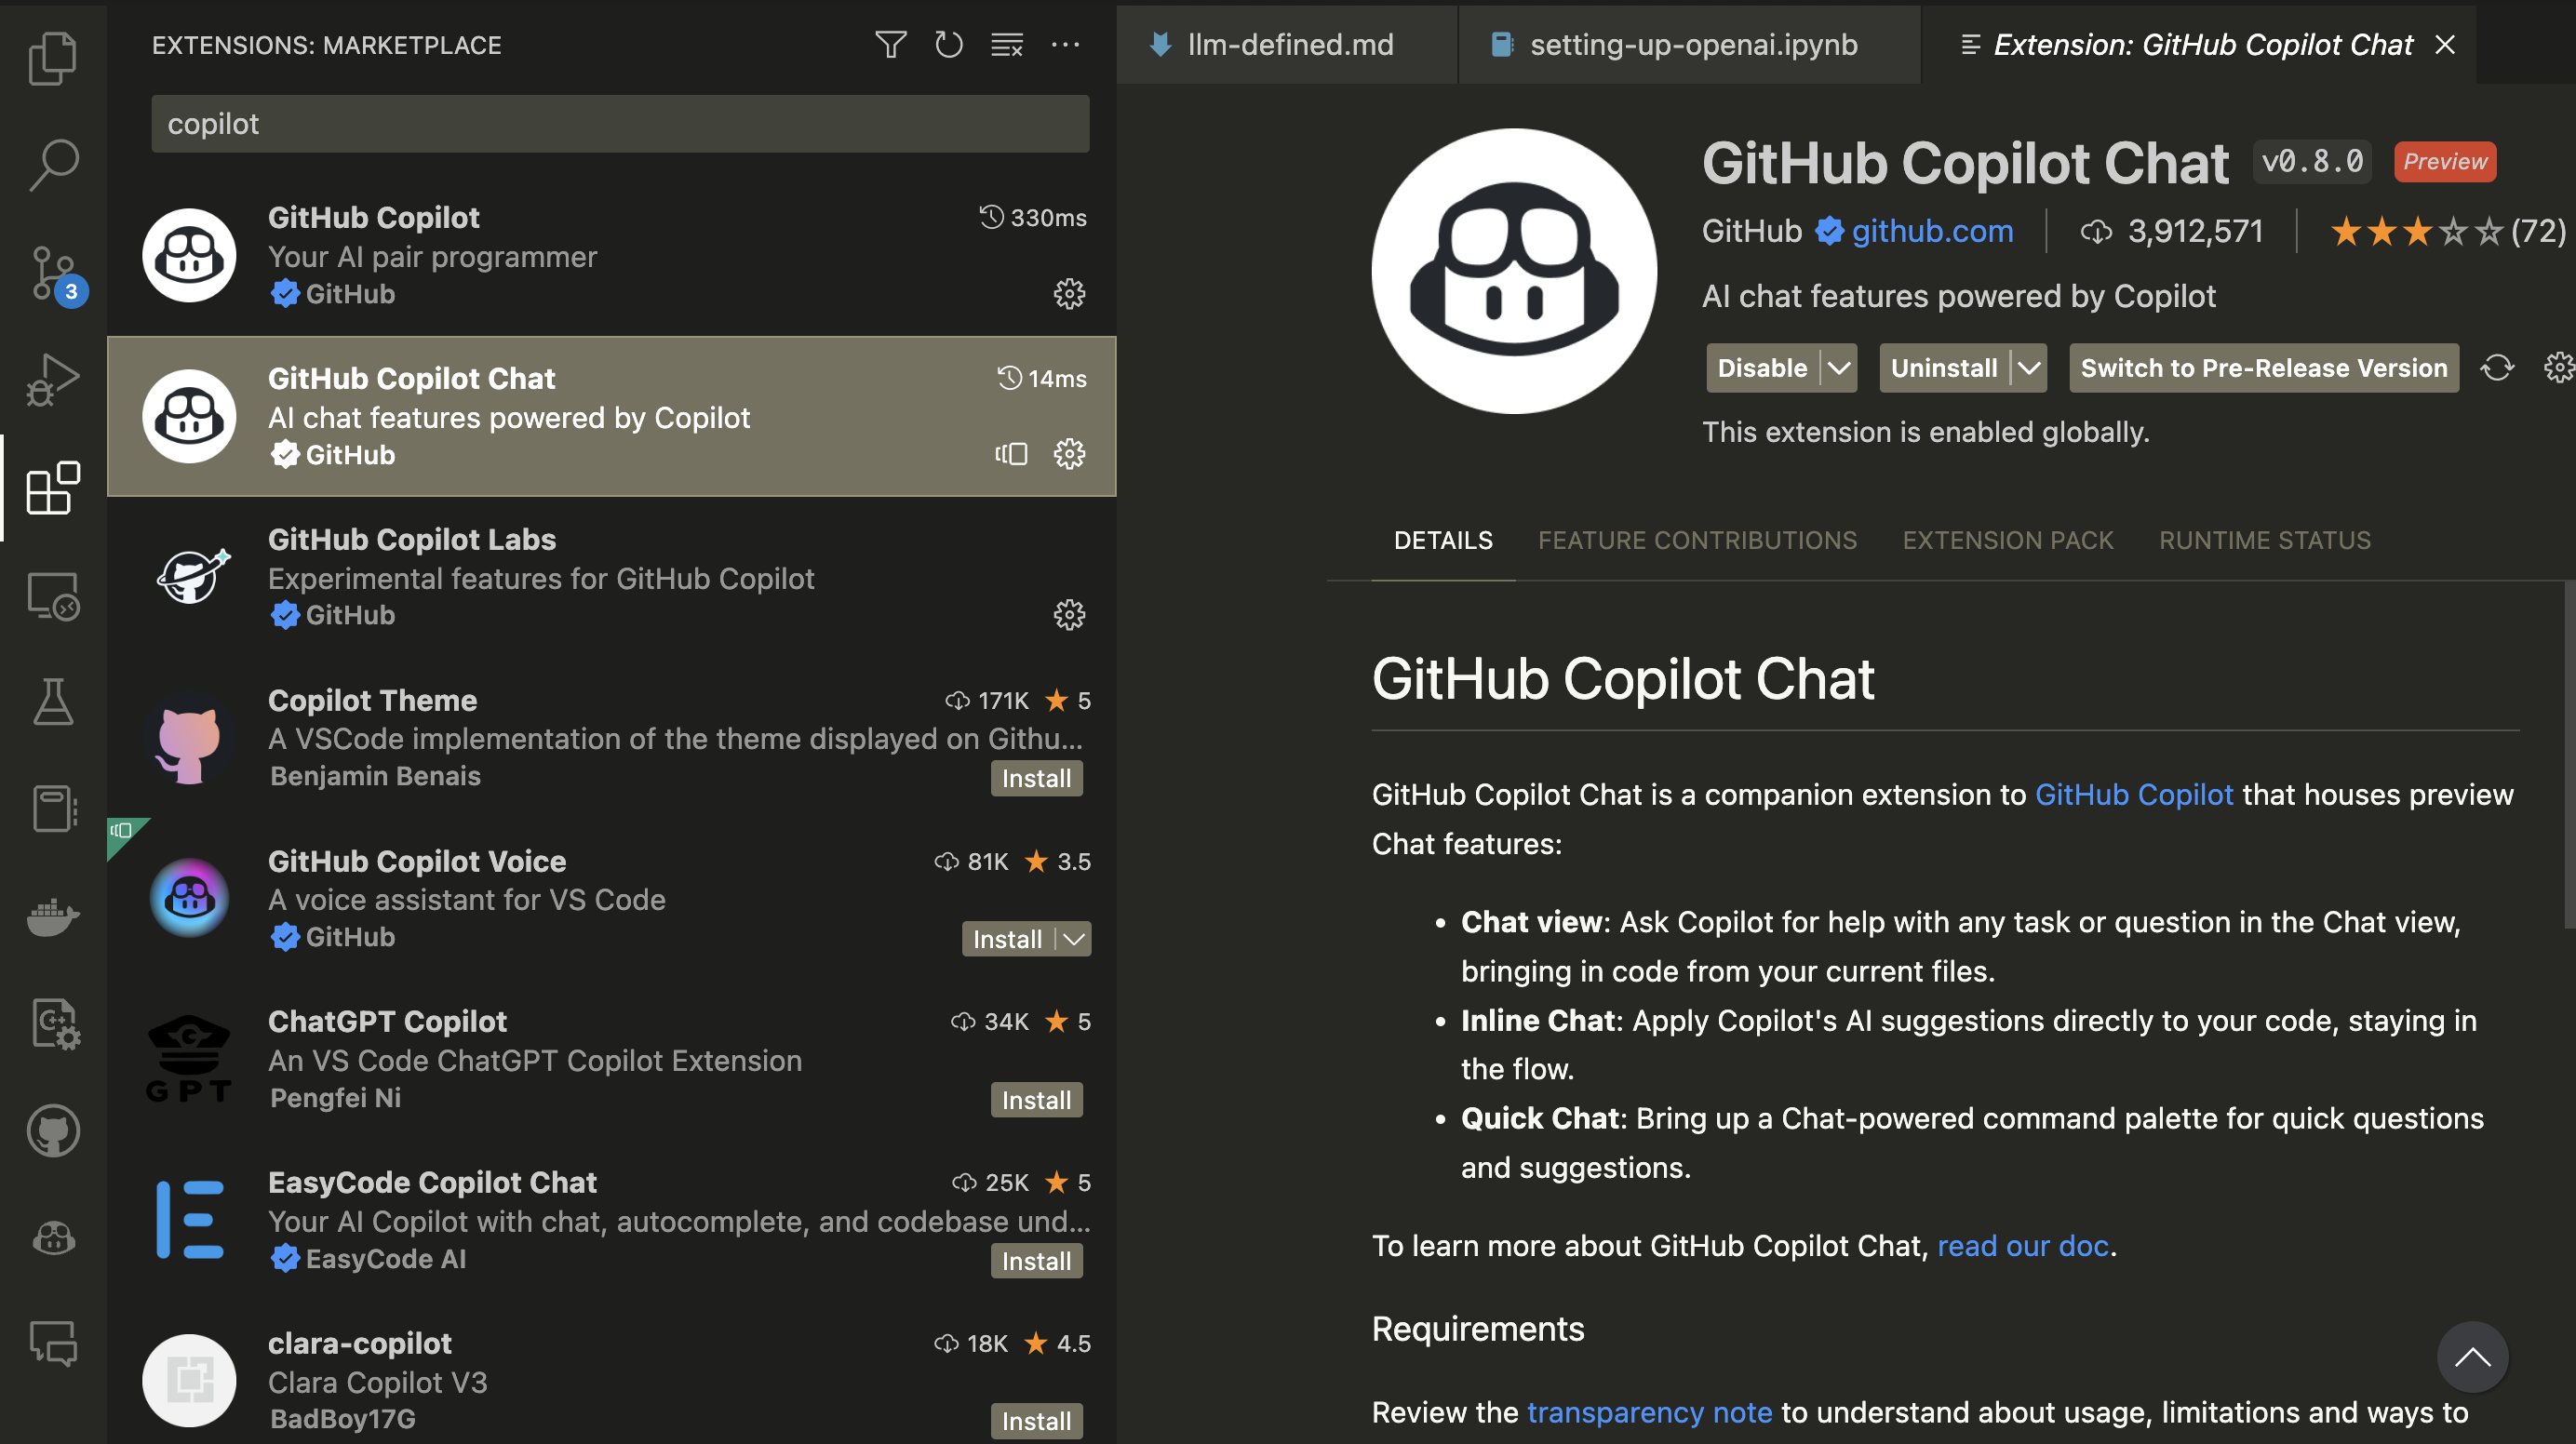Screen dimensions: 2576x1444
Task: Open the setting-up-openai.ipynb editor tab
Action: [1692, 45]
